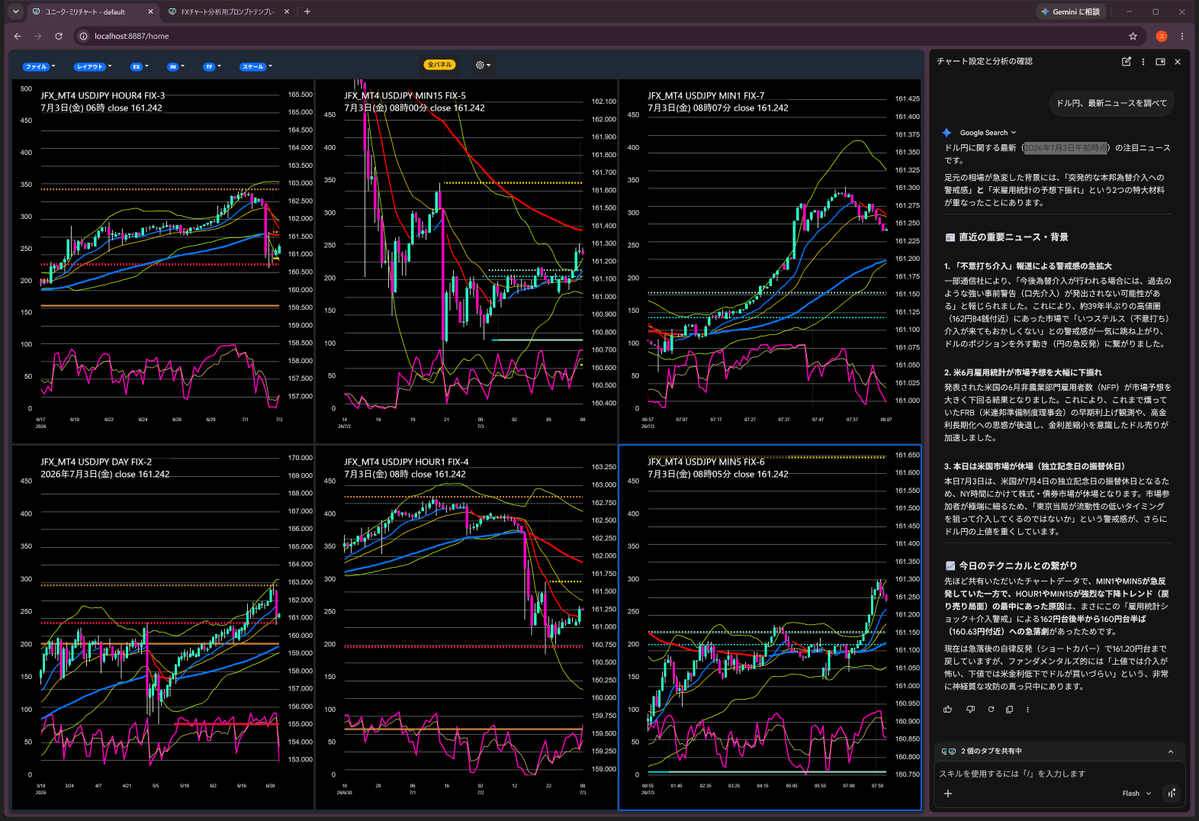Select the USDJPY HOUR1 FIX-4 chart title
The height and width of the screenshot is (821, 1199).
[x=406, y=462]
